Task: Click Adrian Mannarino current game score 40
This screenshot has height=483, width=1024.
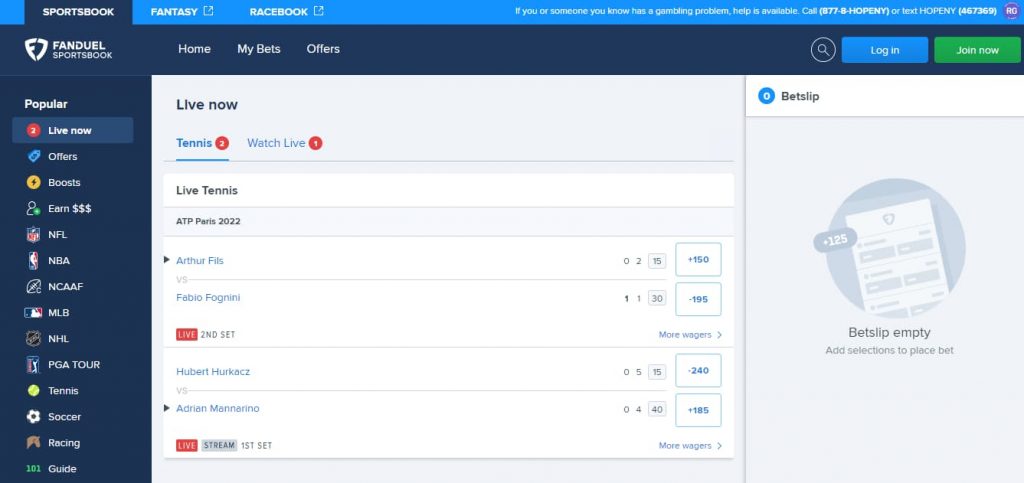Action: click(x=657, y=410)
